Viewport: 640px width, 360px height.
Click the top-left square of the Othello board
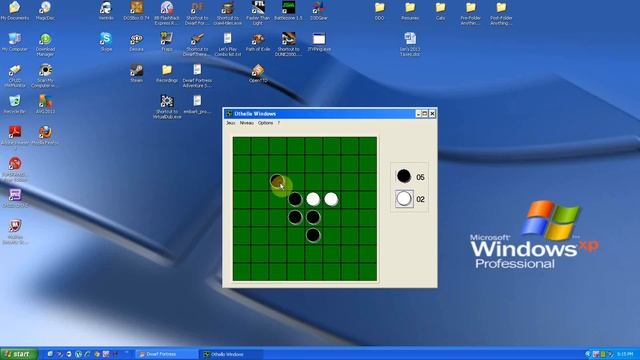[242, 146]
